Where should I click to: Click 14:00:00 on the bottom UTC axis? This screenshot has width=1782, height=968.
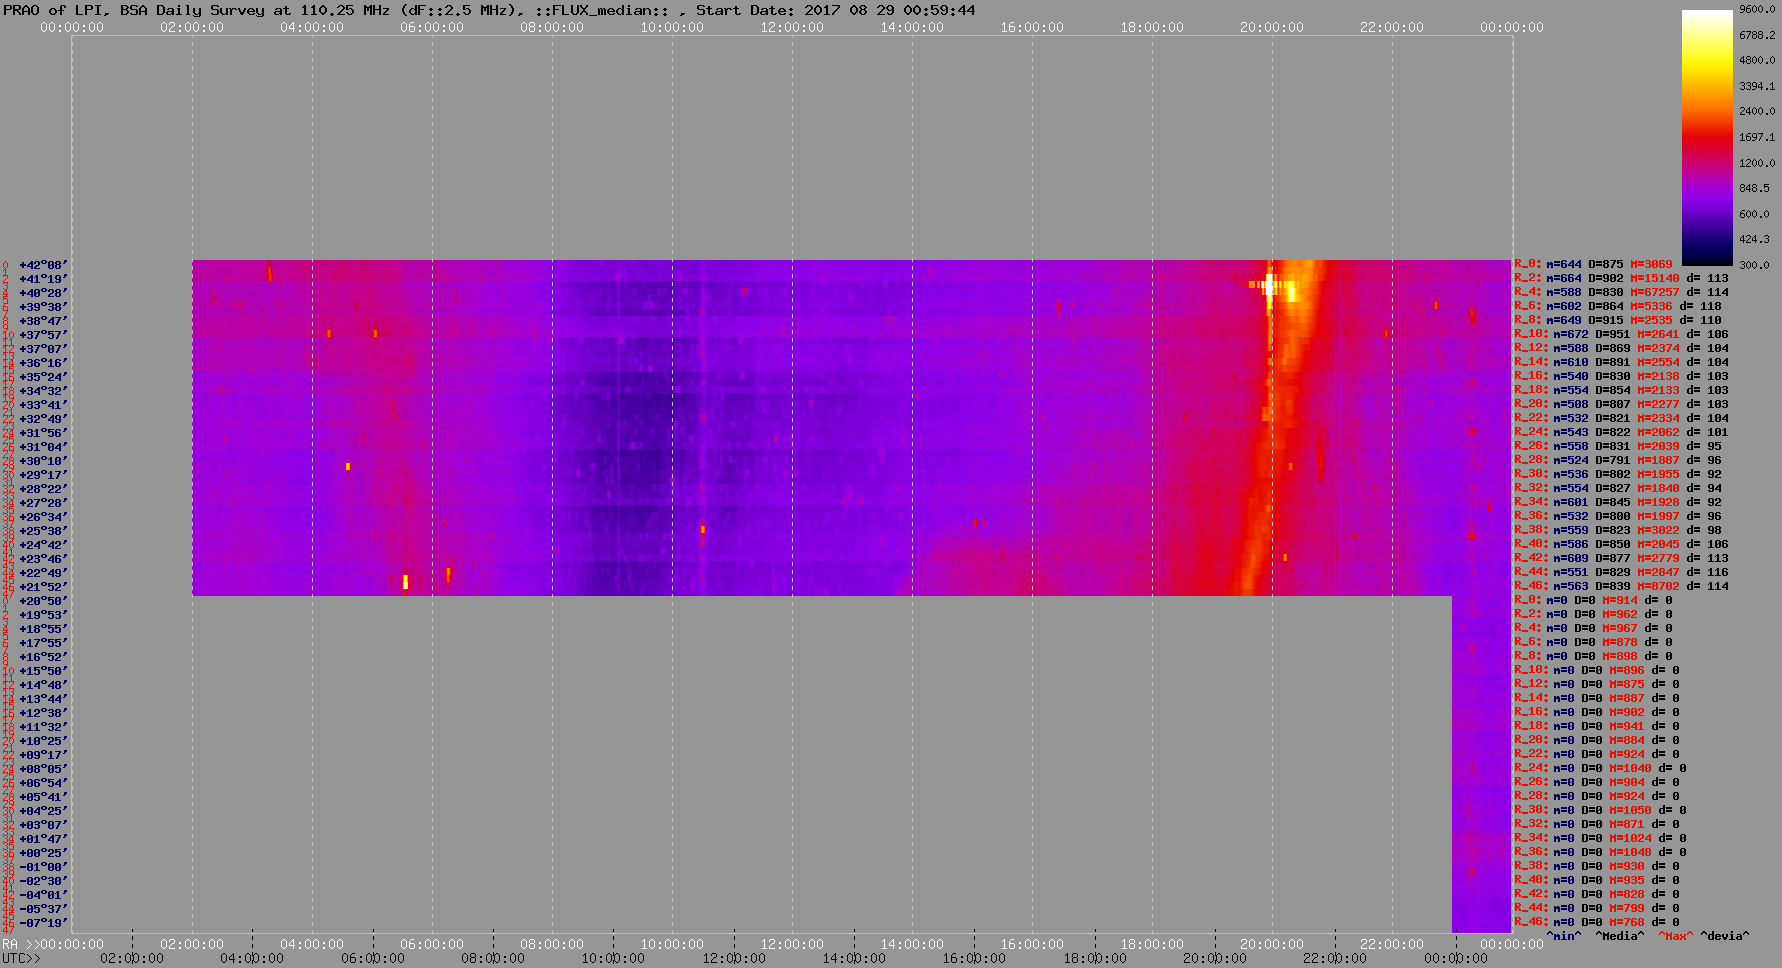(853, 958)
